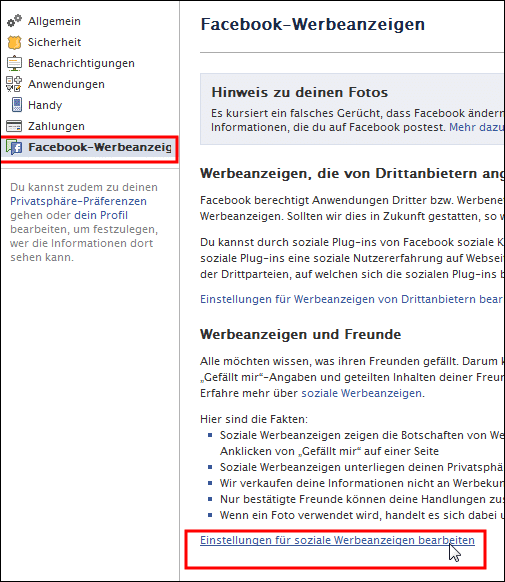Click the shield badge icon beside Sicherheit
Viewport: 505px width, 582px height.
14,42
